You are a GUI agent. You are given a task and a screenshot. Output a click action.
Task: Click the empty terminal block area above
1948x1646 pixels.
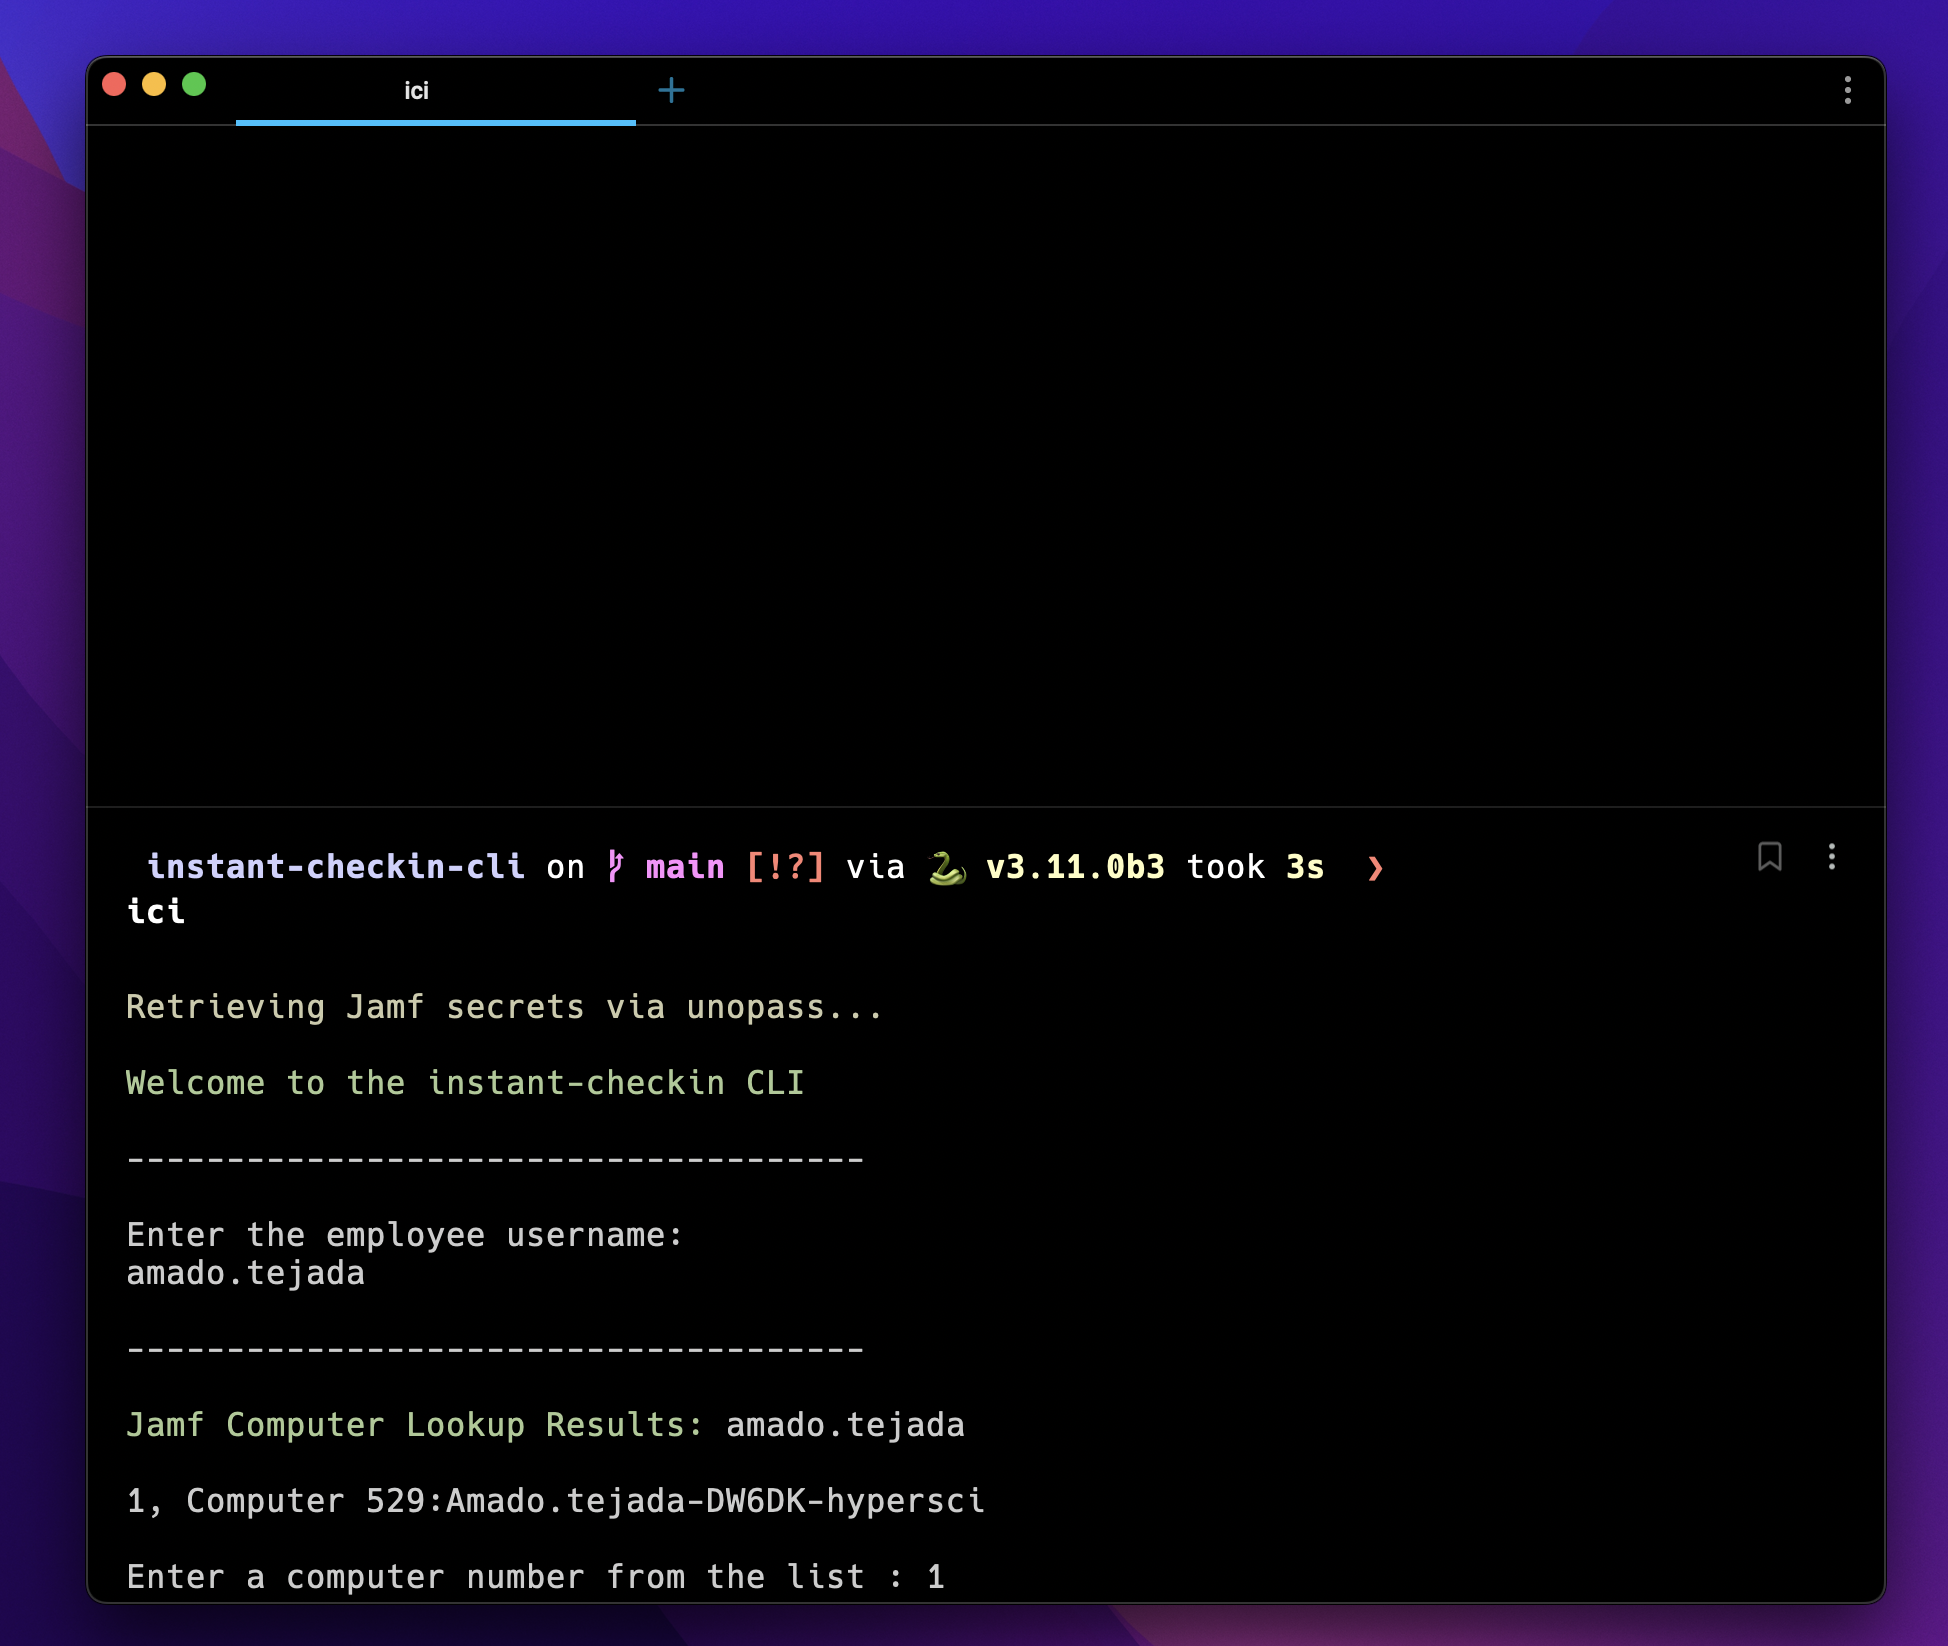pos(985,465)
